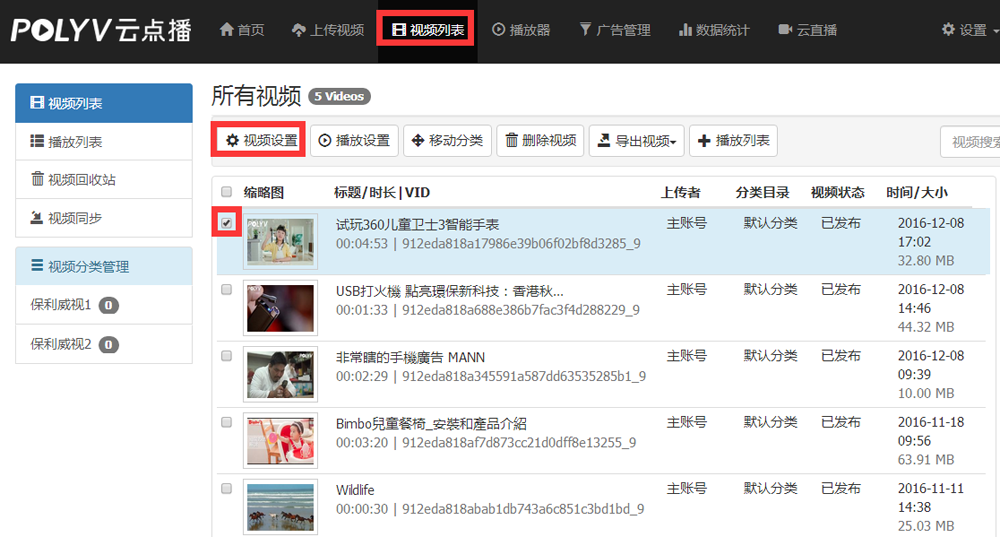Go to 上传视频 tab

point(327,30)
